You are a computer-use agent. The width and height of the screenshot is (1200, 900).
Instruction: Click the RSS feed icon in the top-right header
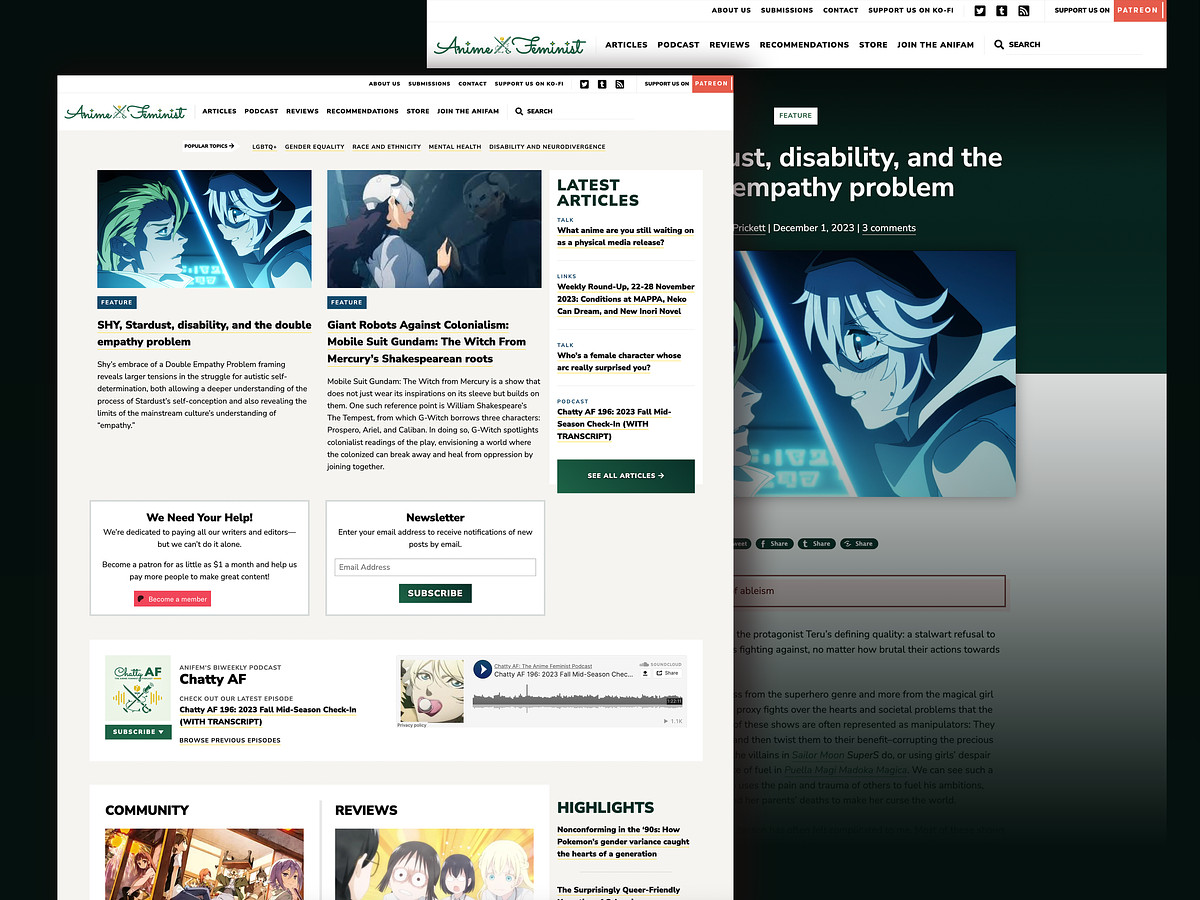(1023, 10)
